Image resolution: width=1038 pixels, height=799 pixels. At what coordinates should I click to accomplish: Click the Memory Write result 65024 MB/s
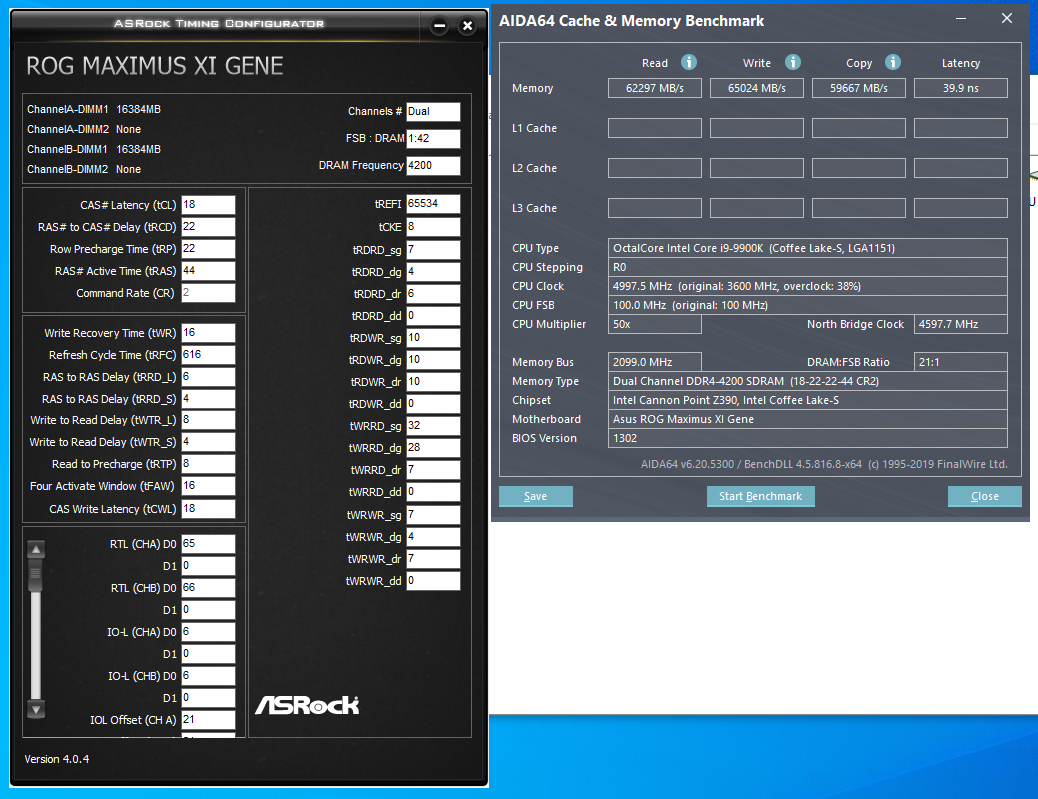tap(757, 88)
